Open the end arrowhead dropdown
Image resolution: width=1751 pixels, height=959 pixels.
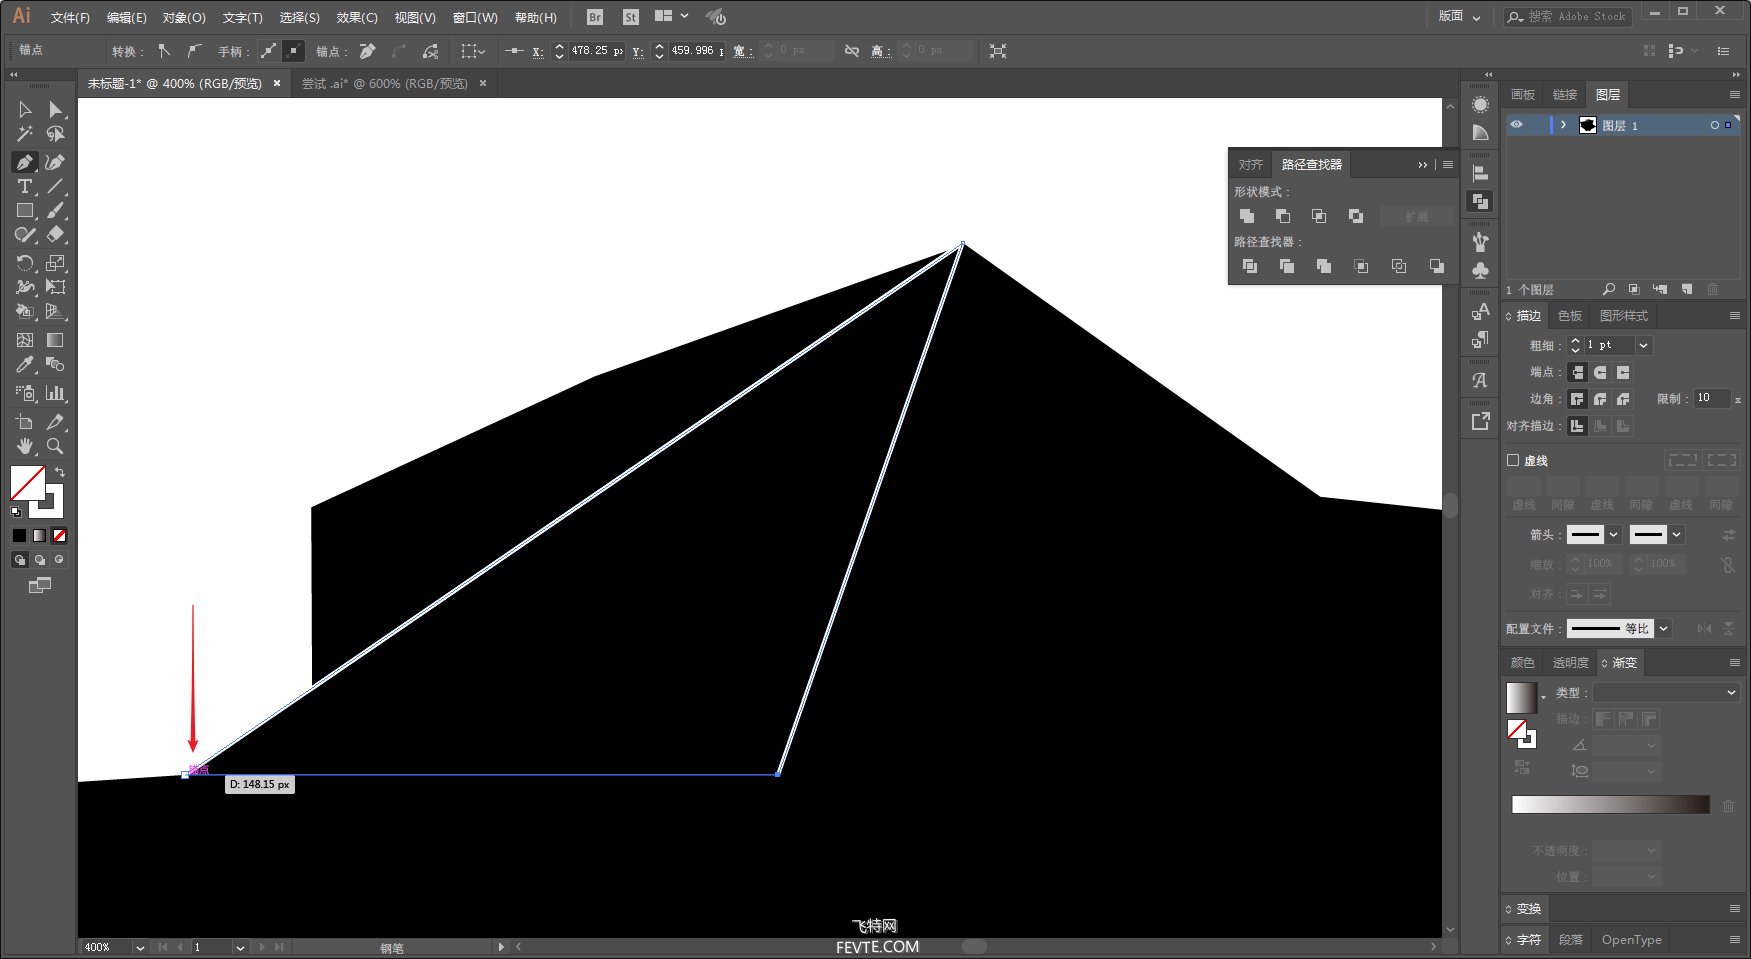point(1677,535)
